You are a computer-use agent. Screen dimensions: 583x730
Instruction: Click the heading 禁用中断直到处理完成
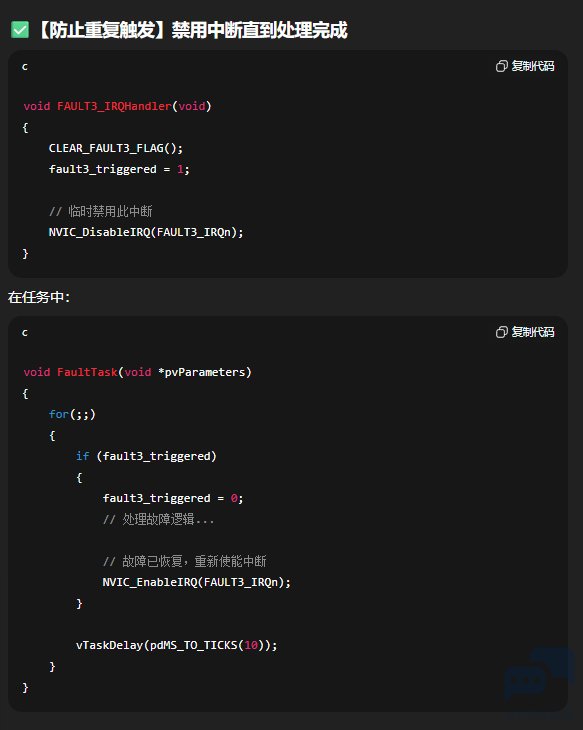tap(259, 30)
